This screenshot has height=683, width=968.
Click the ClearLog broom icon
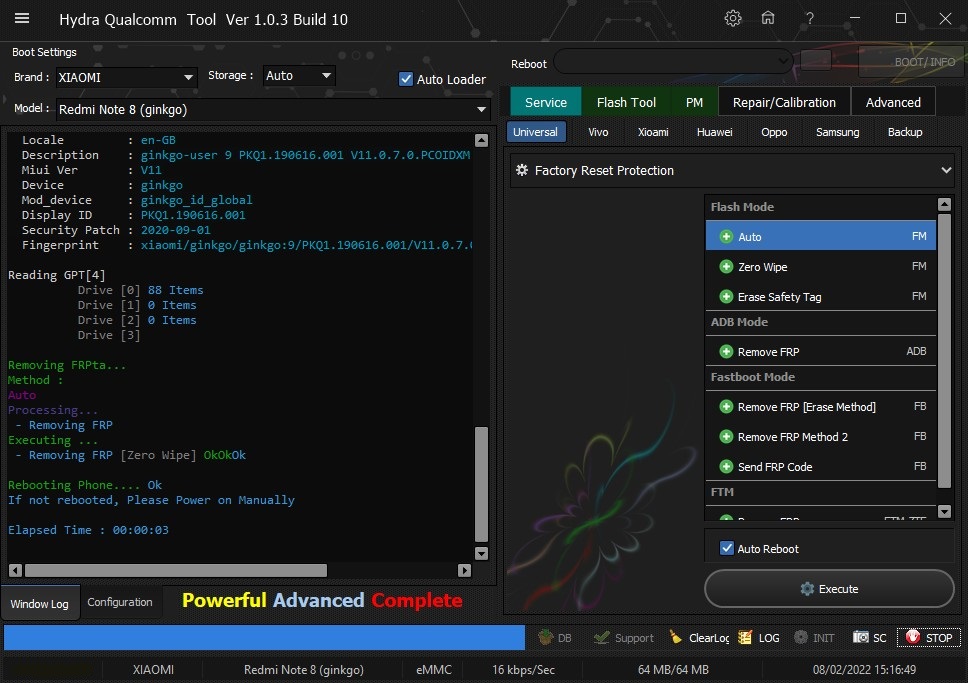[x=676, y=637]
